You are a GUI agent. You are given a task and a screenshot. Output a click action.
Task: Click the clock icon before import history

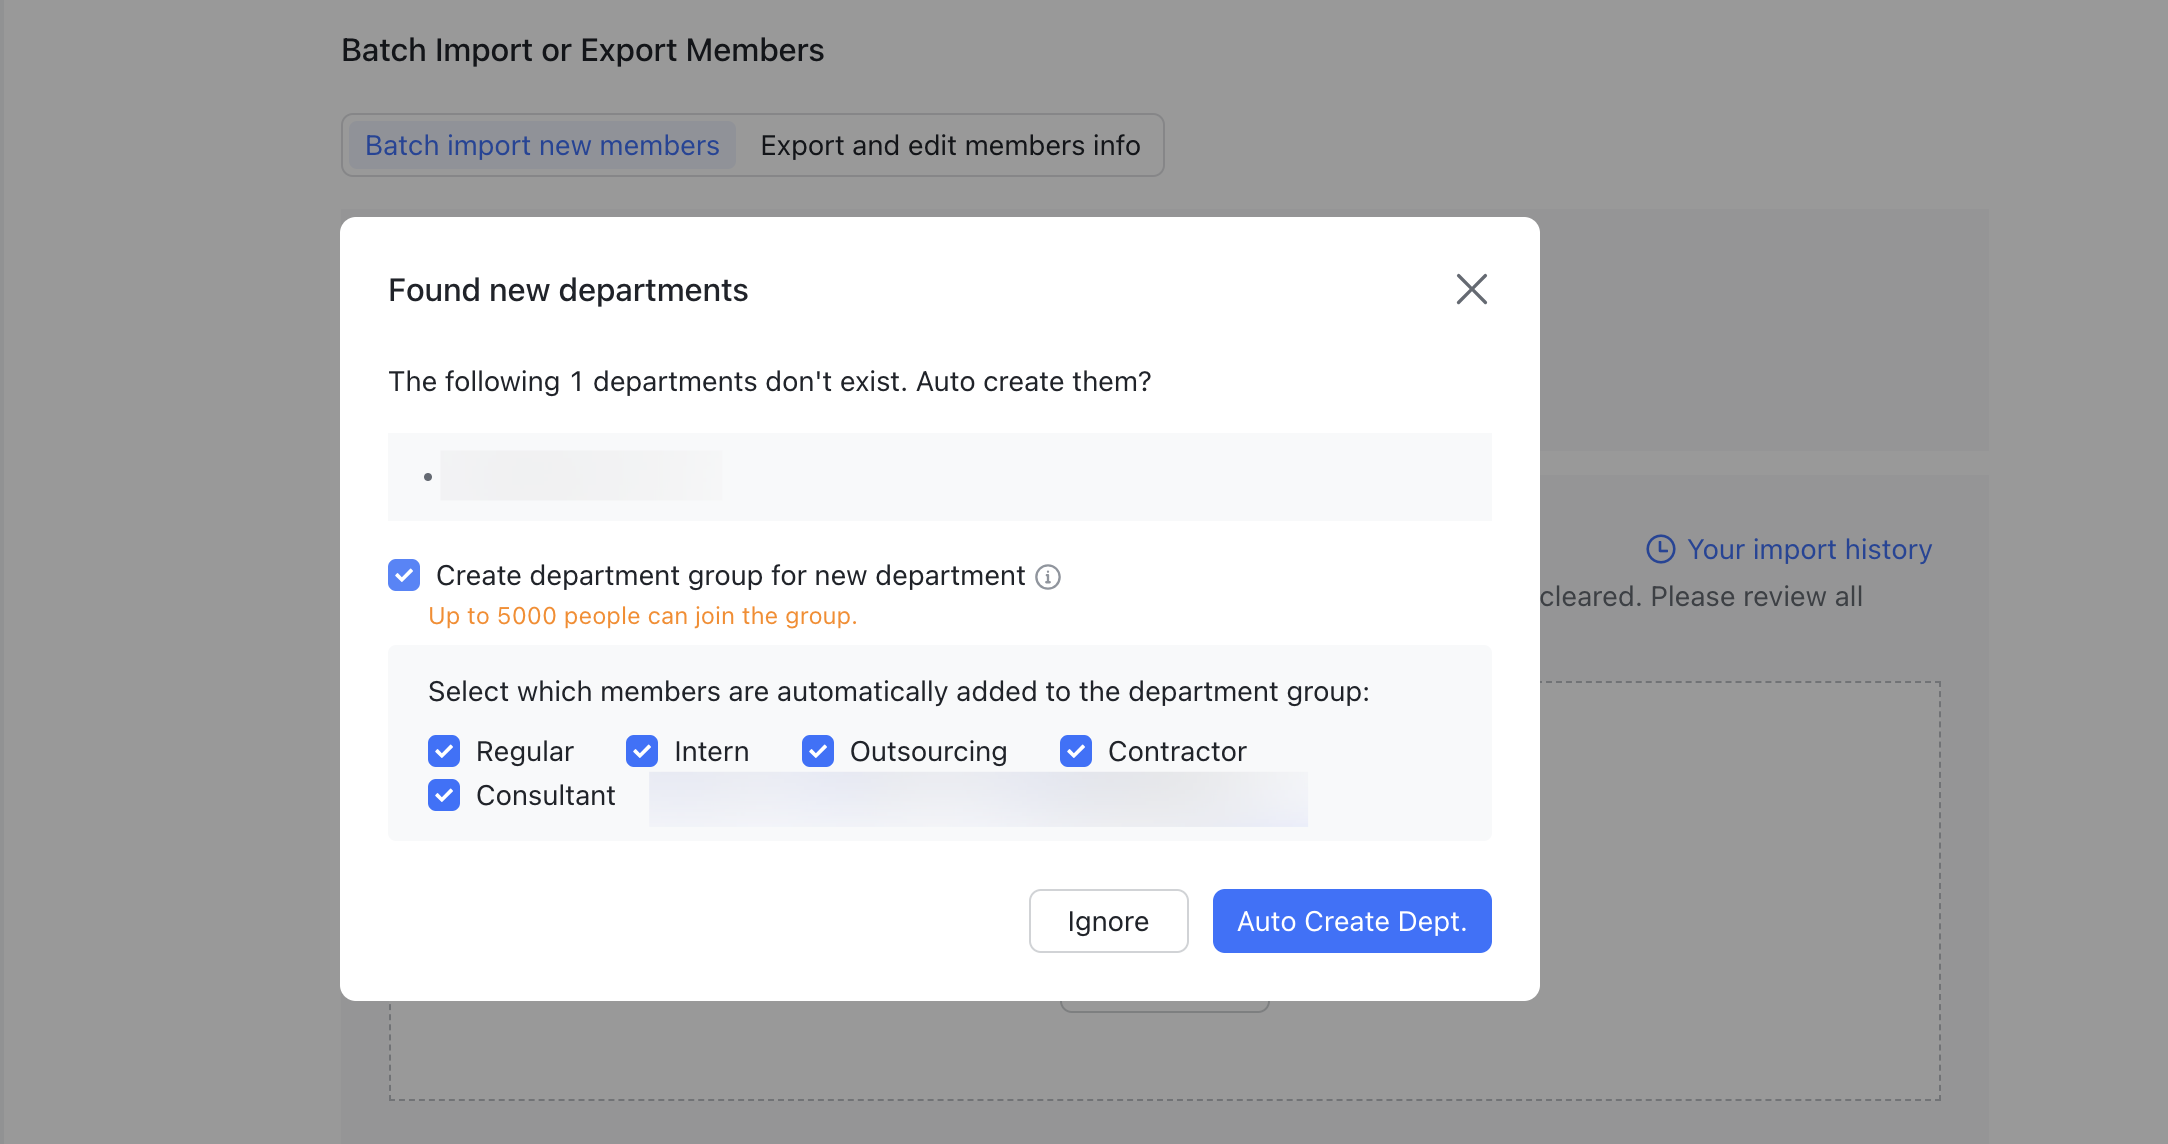point(1659,548)
